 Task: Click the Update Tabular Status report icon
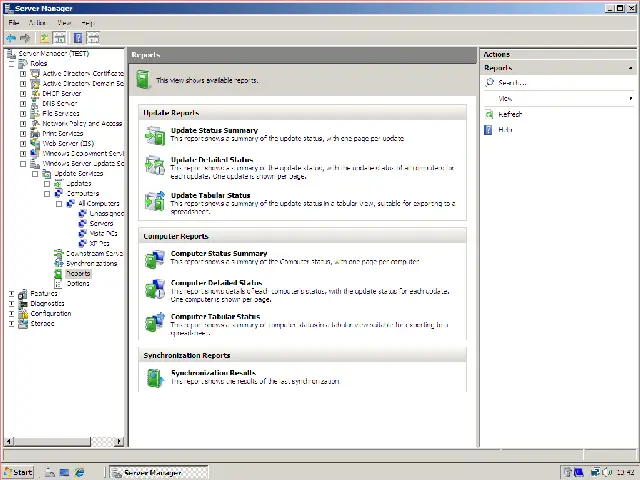tap(155, 200)
